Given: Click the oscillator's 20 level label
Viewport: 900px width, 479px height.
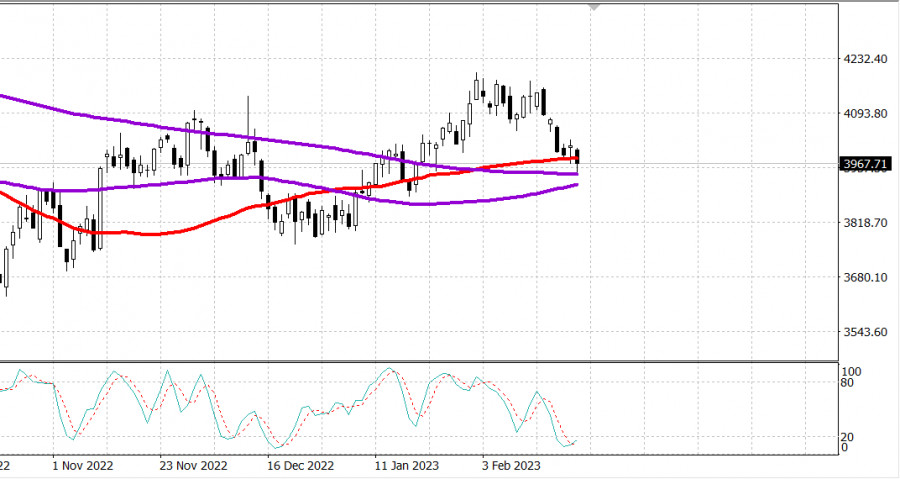Looking at the screenshot, I should click(847, 437).
